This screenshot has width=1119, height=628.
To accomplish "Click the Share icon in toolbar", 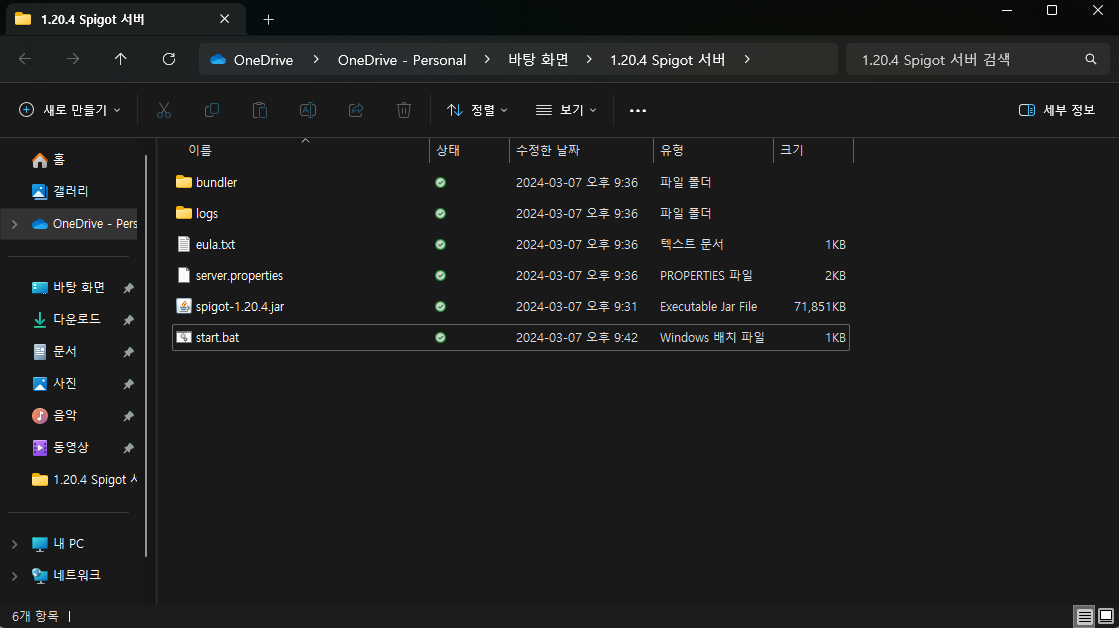I will [x=356, y=110].
